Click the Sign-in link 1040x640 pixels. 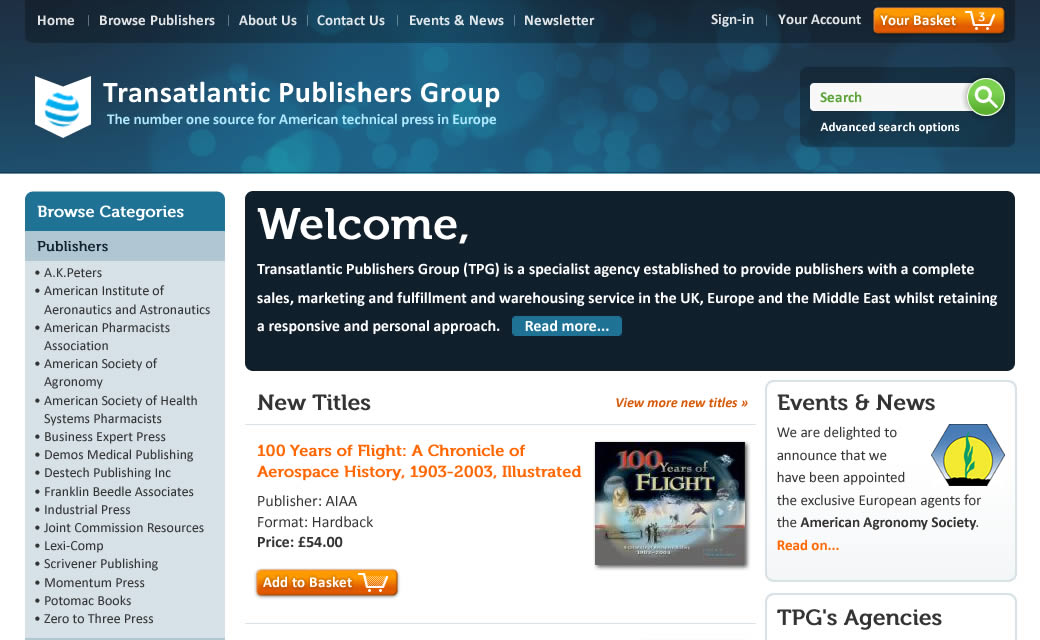pos(732,20)
